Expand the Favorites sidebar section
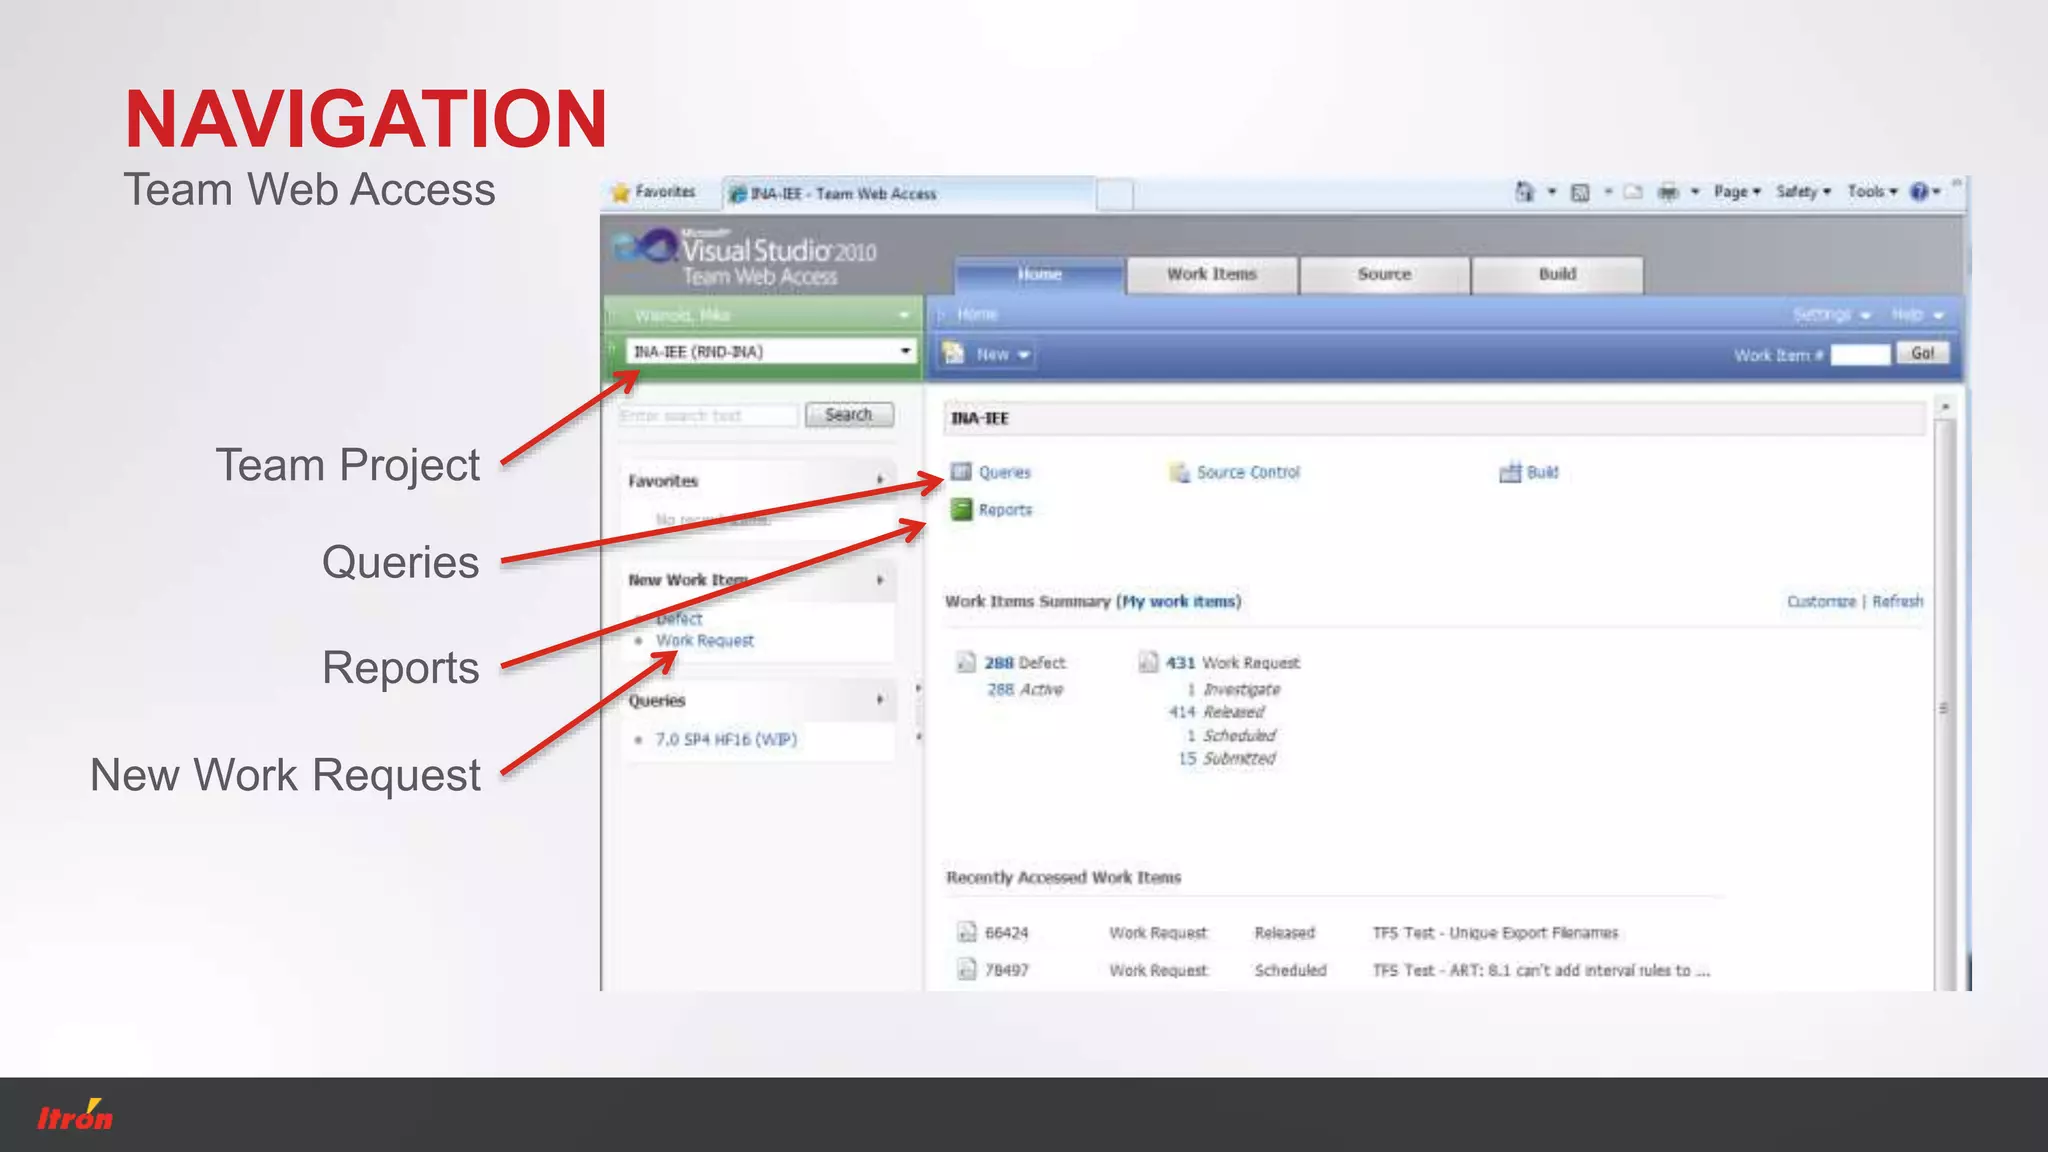The height and width of the screenshot is (1152, 2048). coord(880,480)
